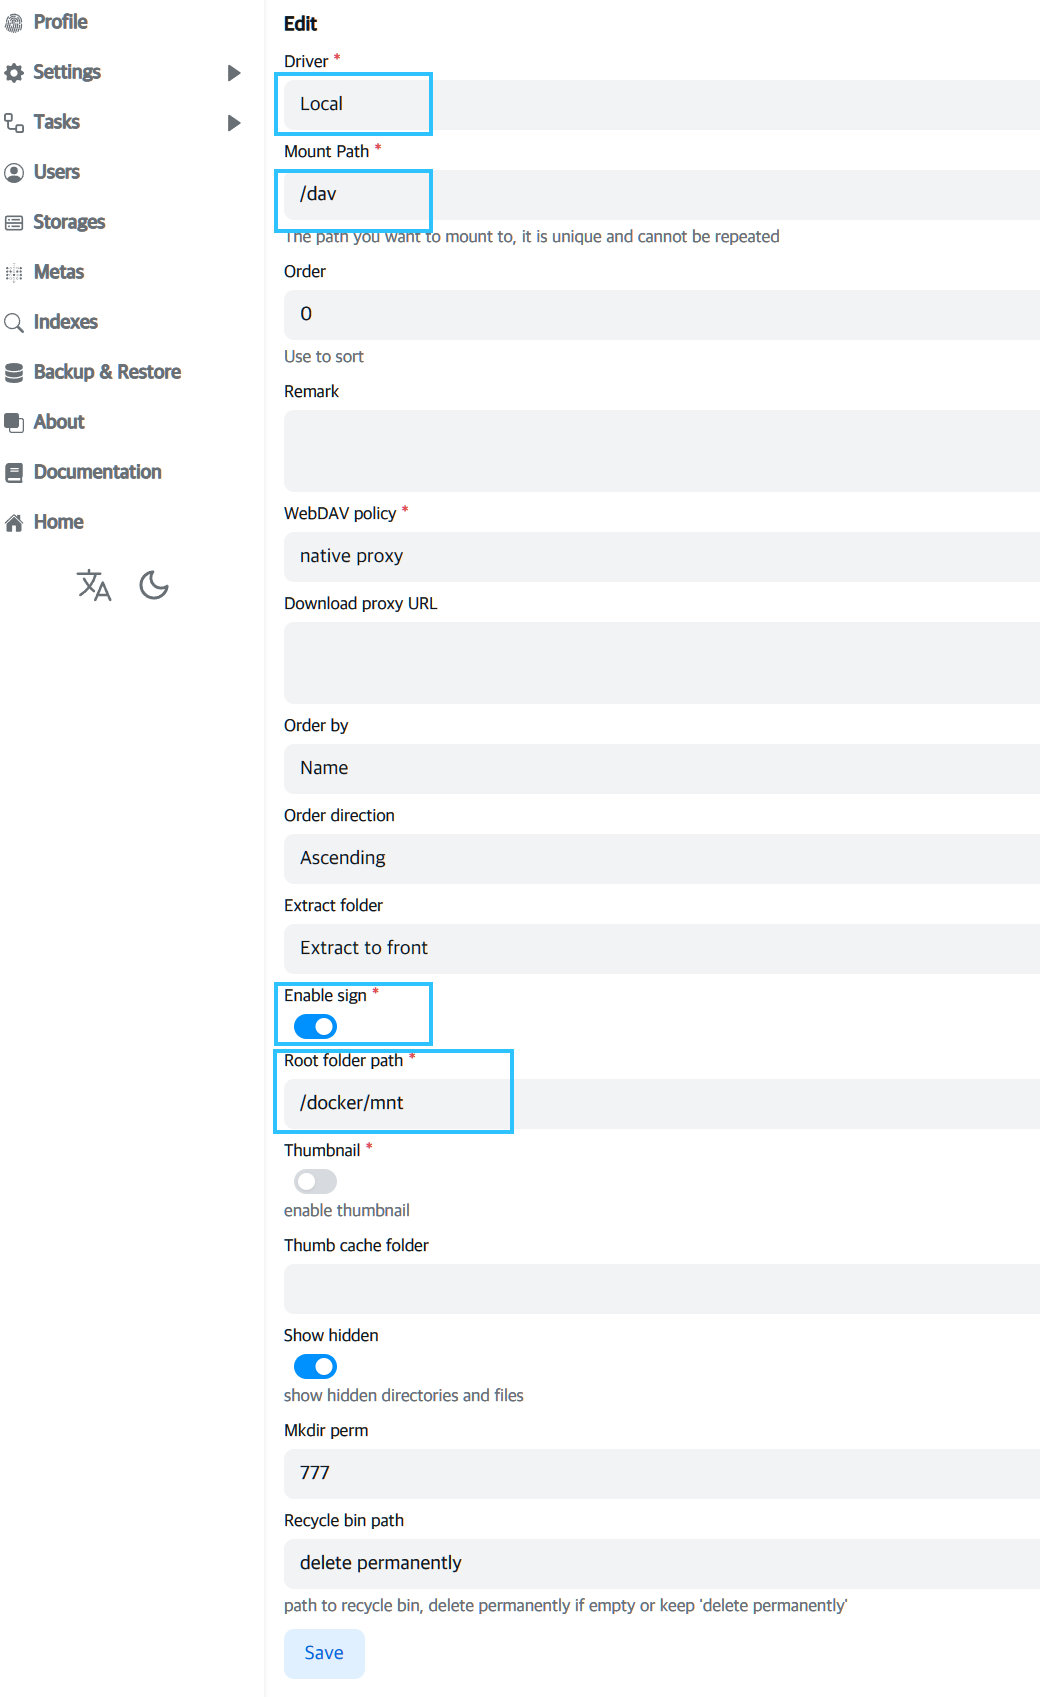Click the Settings gear icon
This screenshot has height=1697, width=1040.
[14, 72]
